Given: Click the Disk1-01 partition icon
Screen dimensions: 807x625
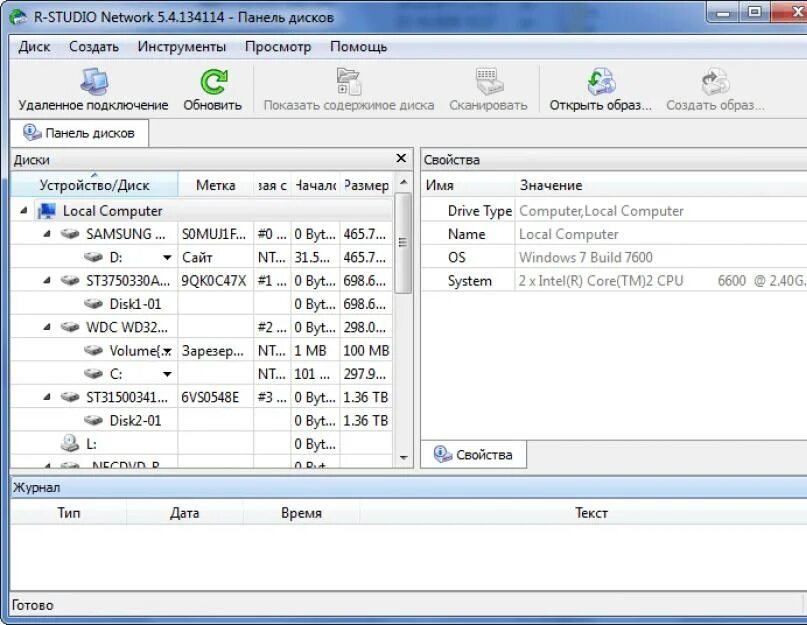Looking at the screenshot, I should pyautogui.click(x=93, y=304).
